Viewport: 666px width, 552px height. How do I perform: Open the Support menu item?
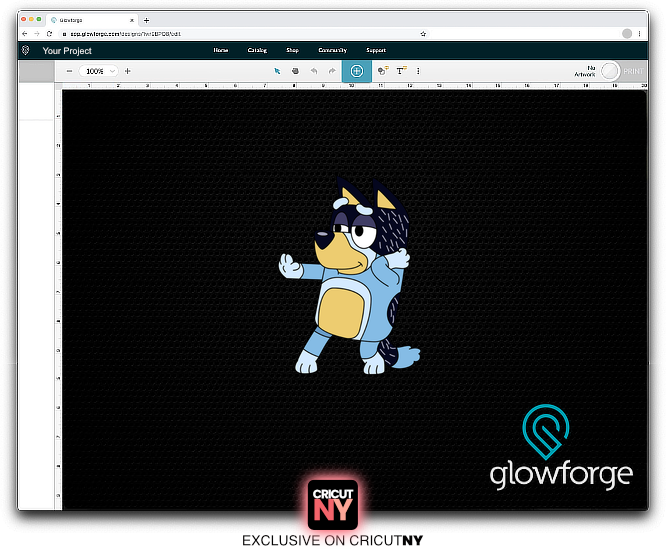376,50
